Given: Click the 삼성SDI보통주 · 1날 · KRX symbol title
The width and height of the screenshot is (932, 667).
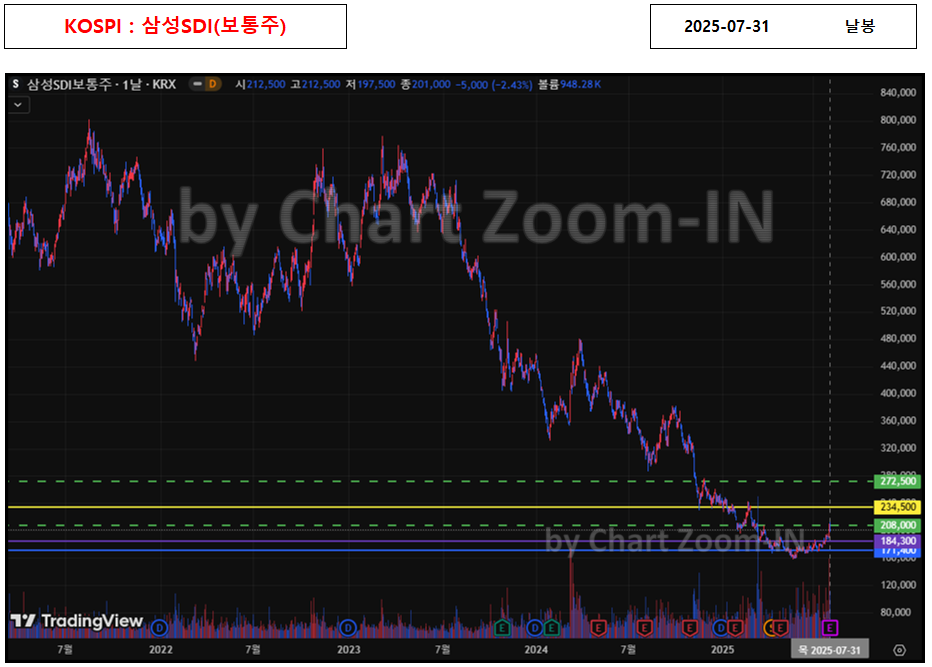Looking at the screenshot, I should click(101, 84).
